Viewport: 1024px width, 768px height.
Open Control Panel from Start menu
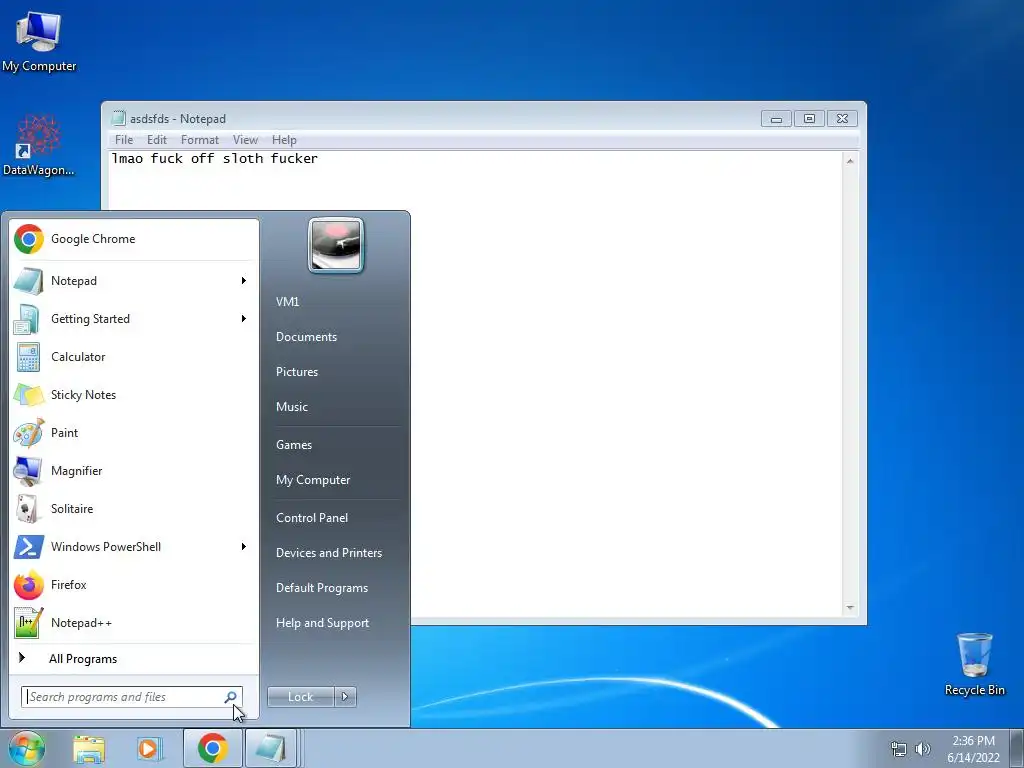pyautogui.click(x=312, y=518)
